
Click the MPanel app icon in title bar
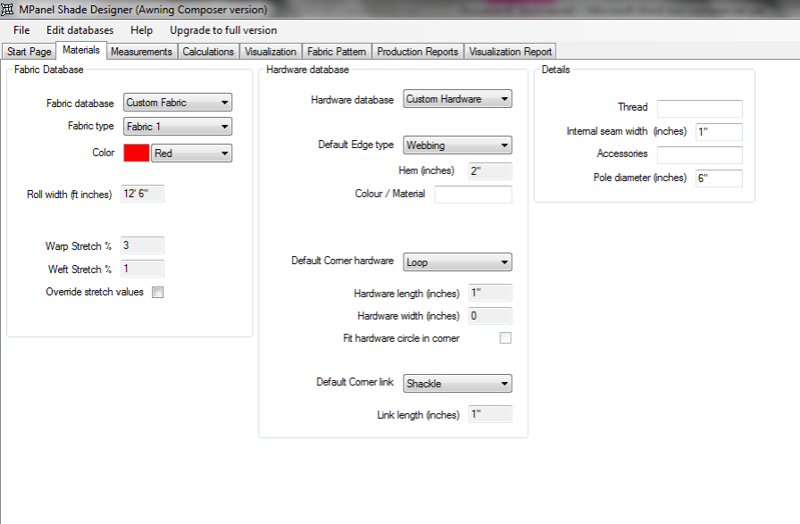point(9,10)
